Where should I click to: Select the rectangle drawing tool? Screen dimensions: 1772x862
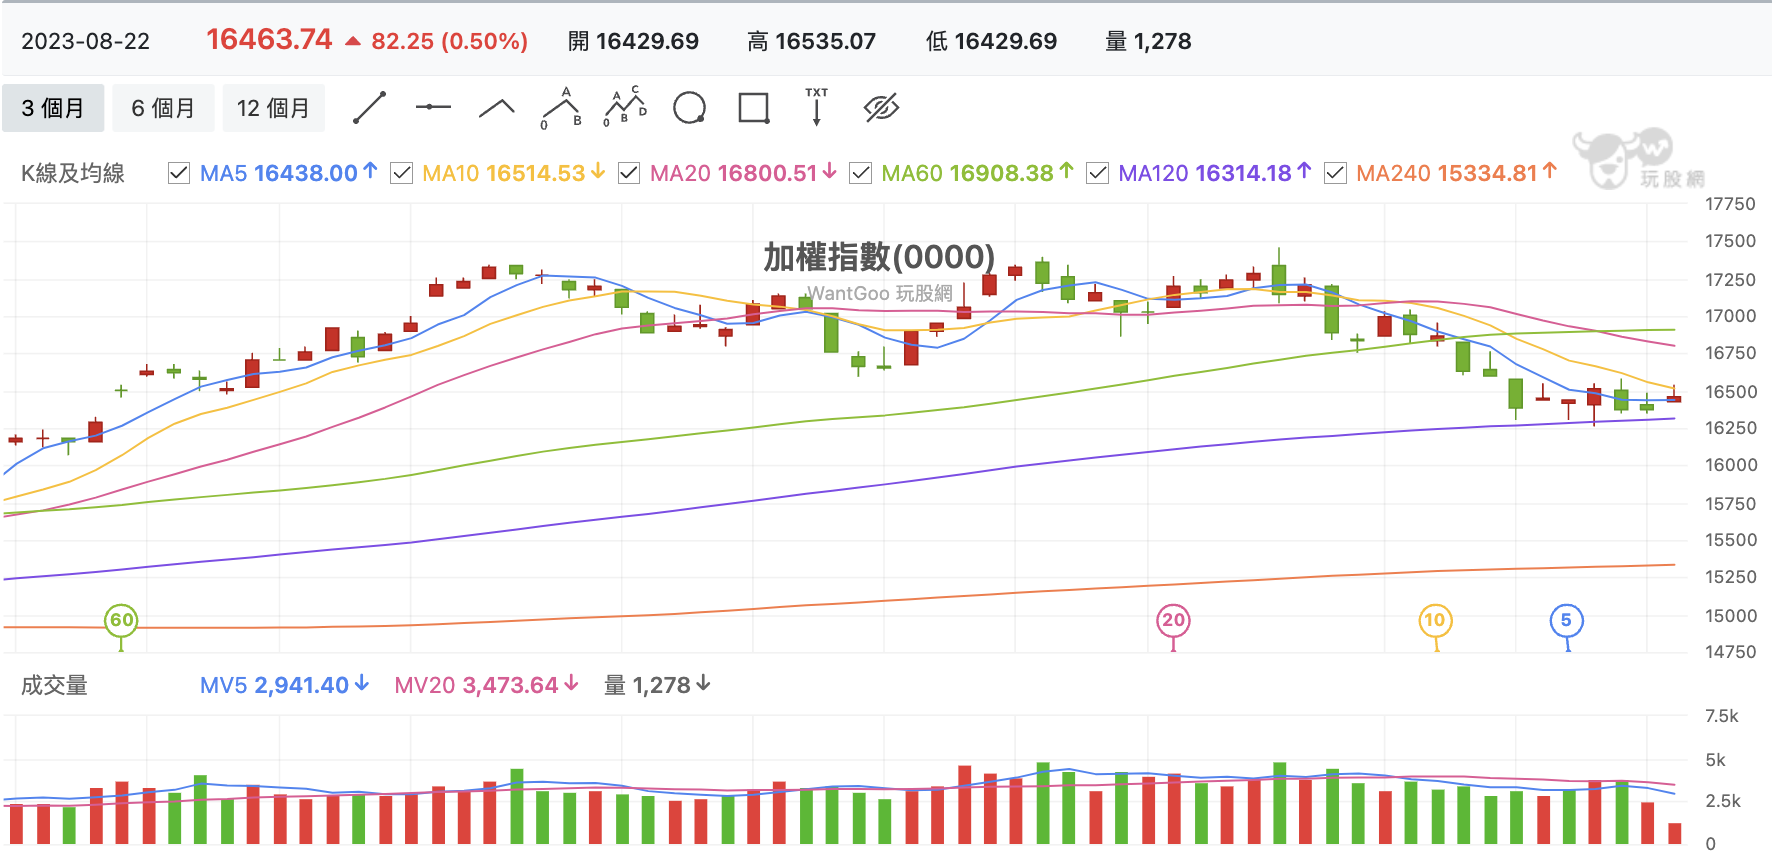click(x=753, y=108)
